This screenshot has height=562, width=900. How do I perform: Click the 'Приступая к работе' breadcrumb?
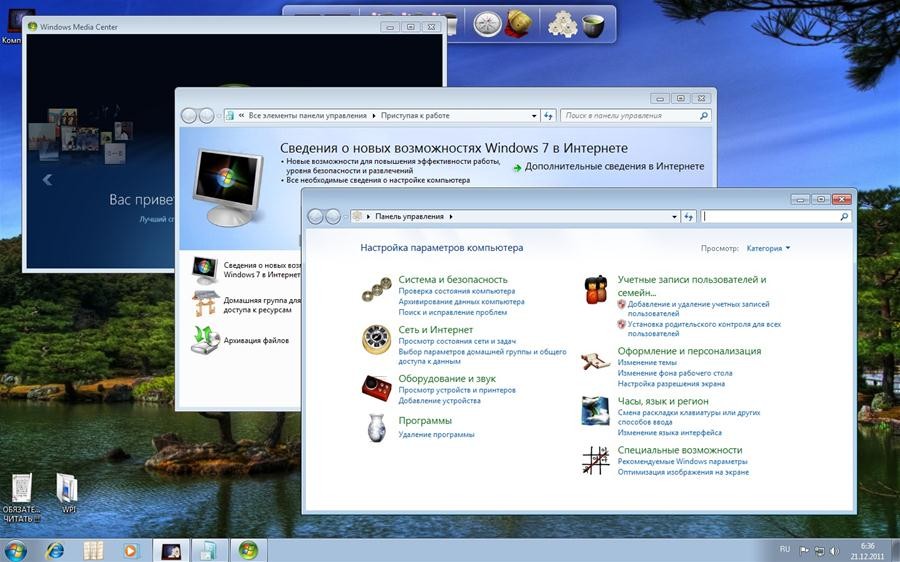coord(415,116)
